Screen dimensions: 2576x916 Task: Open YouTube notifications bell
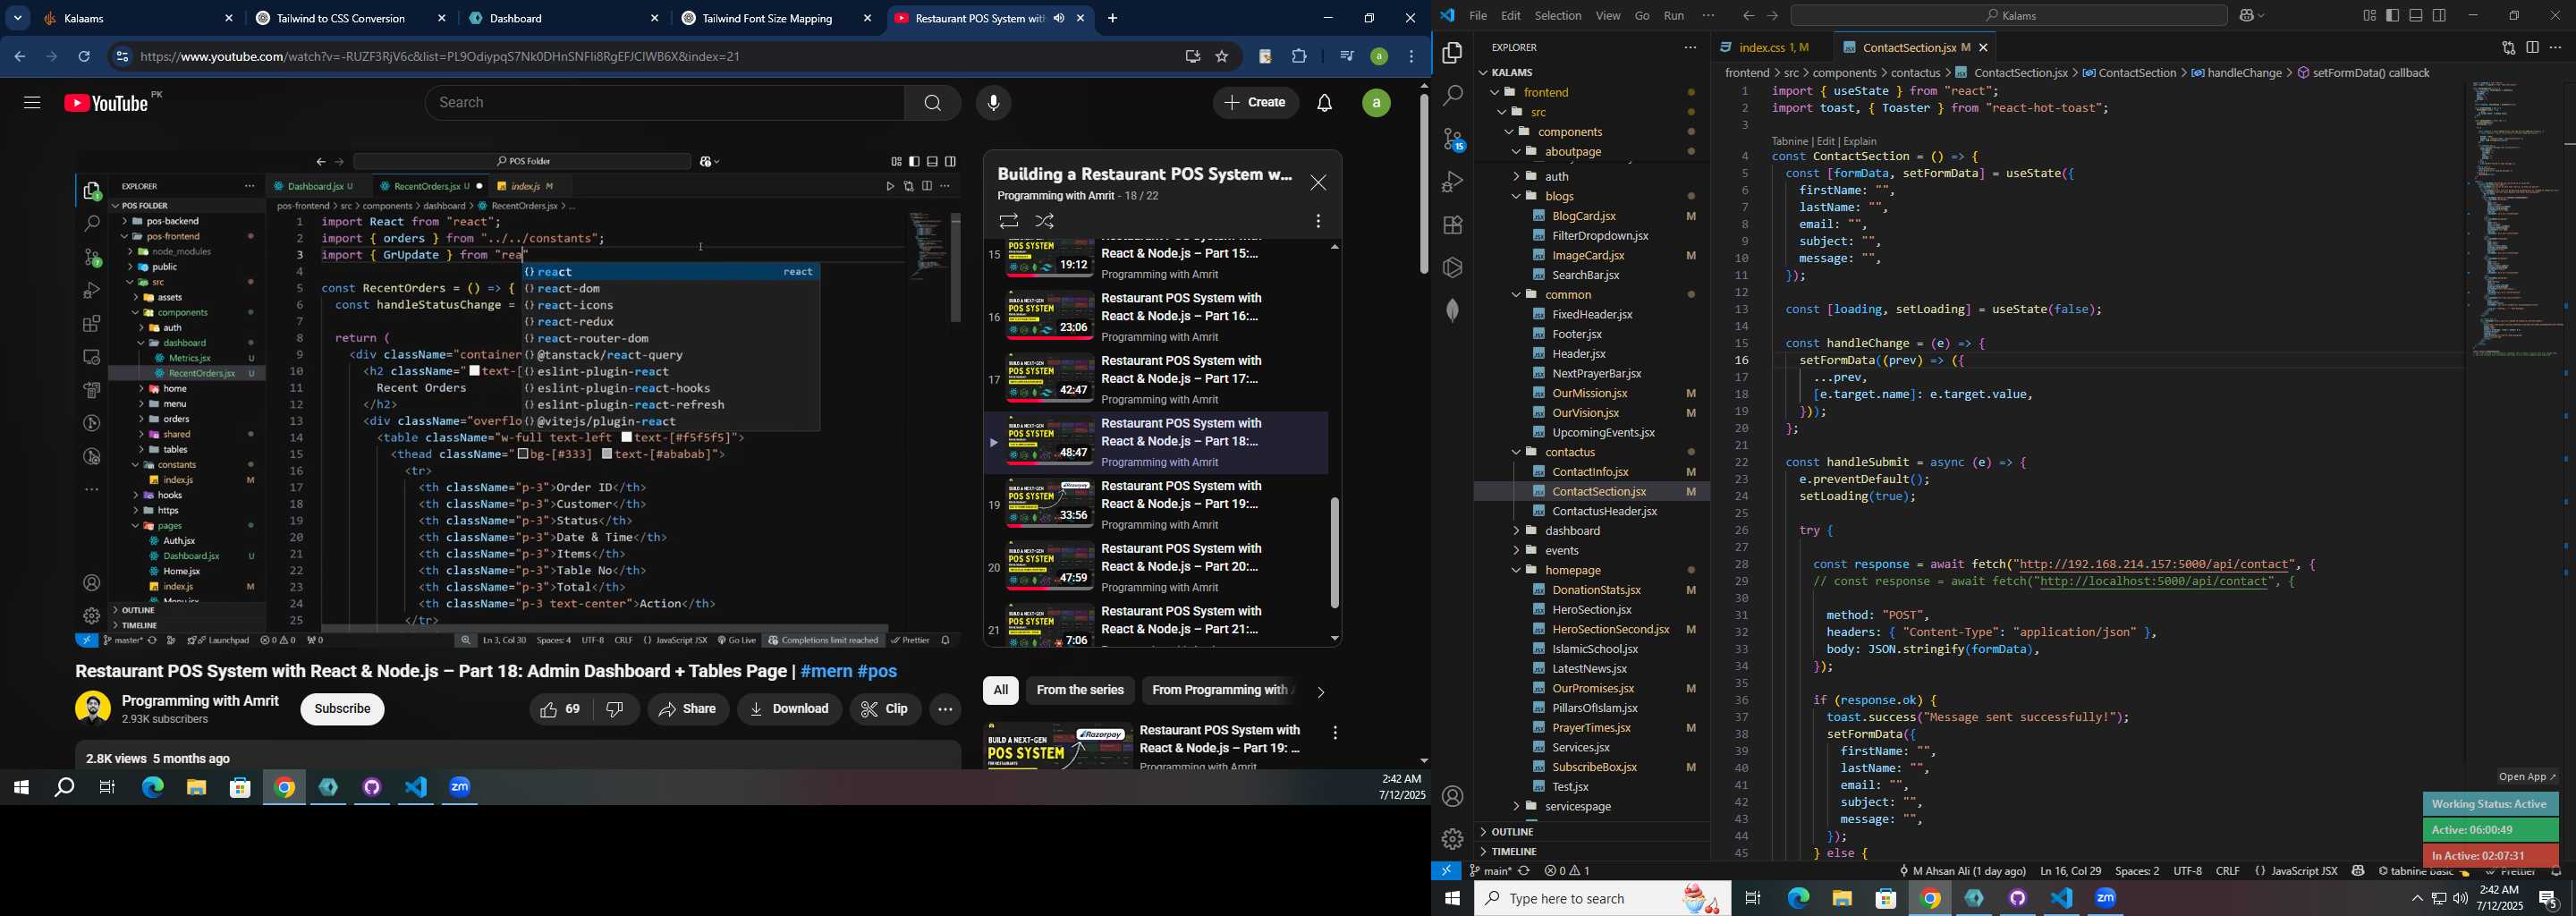[x=1325, y=103]
